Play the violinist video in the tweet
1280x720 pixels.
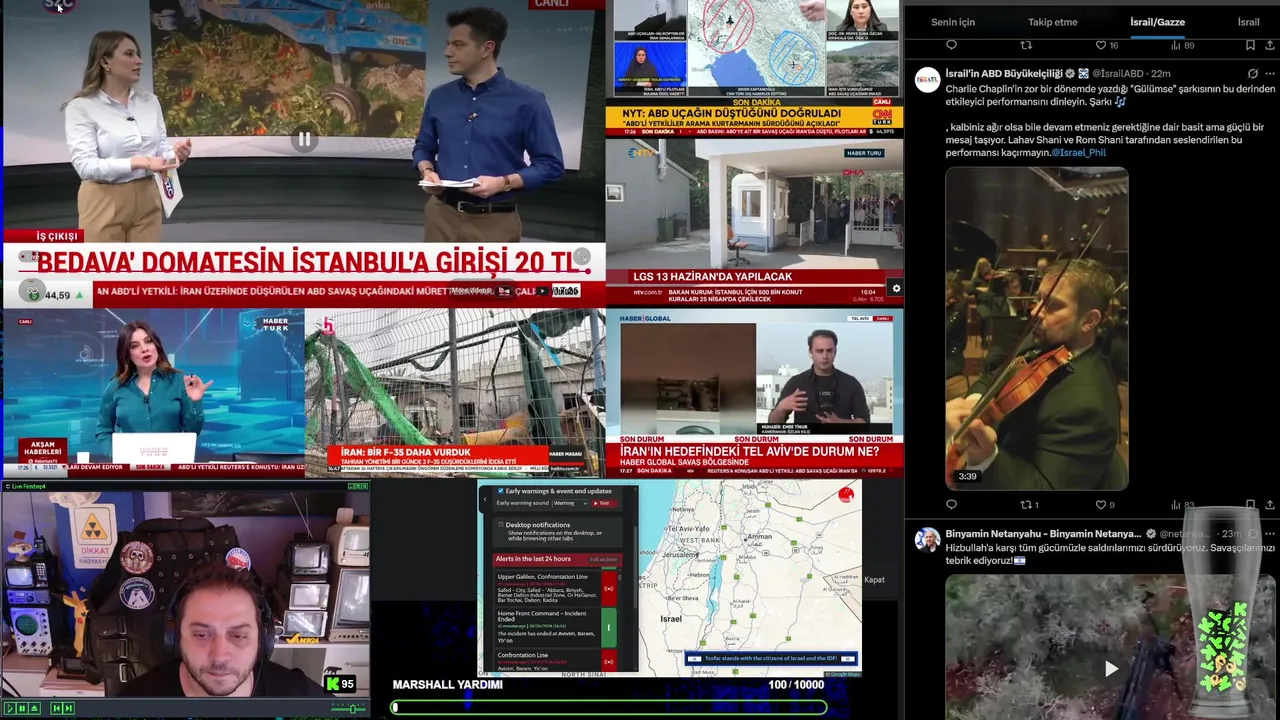pyautogui.click(x=1037, y=328)
